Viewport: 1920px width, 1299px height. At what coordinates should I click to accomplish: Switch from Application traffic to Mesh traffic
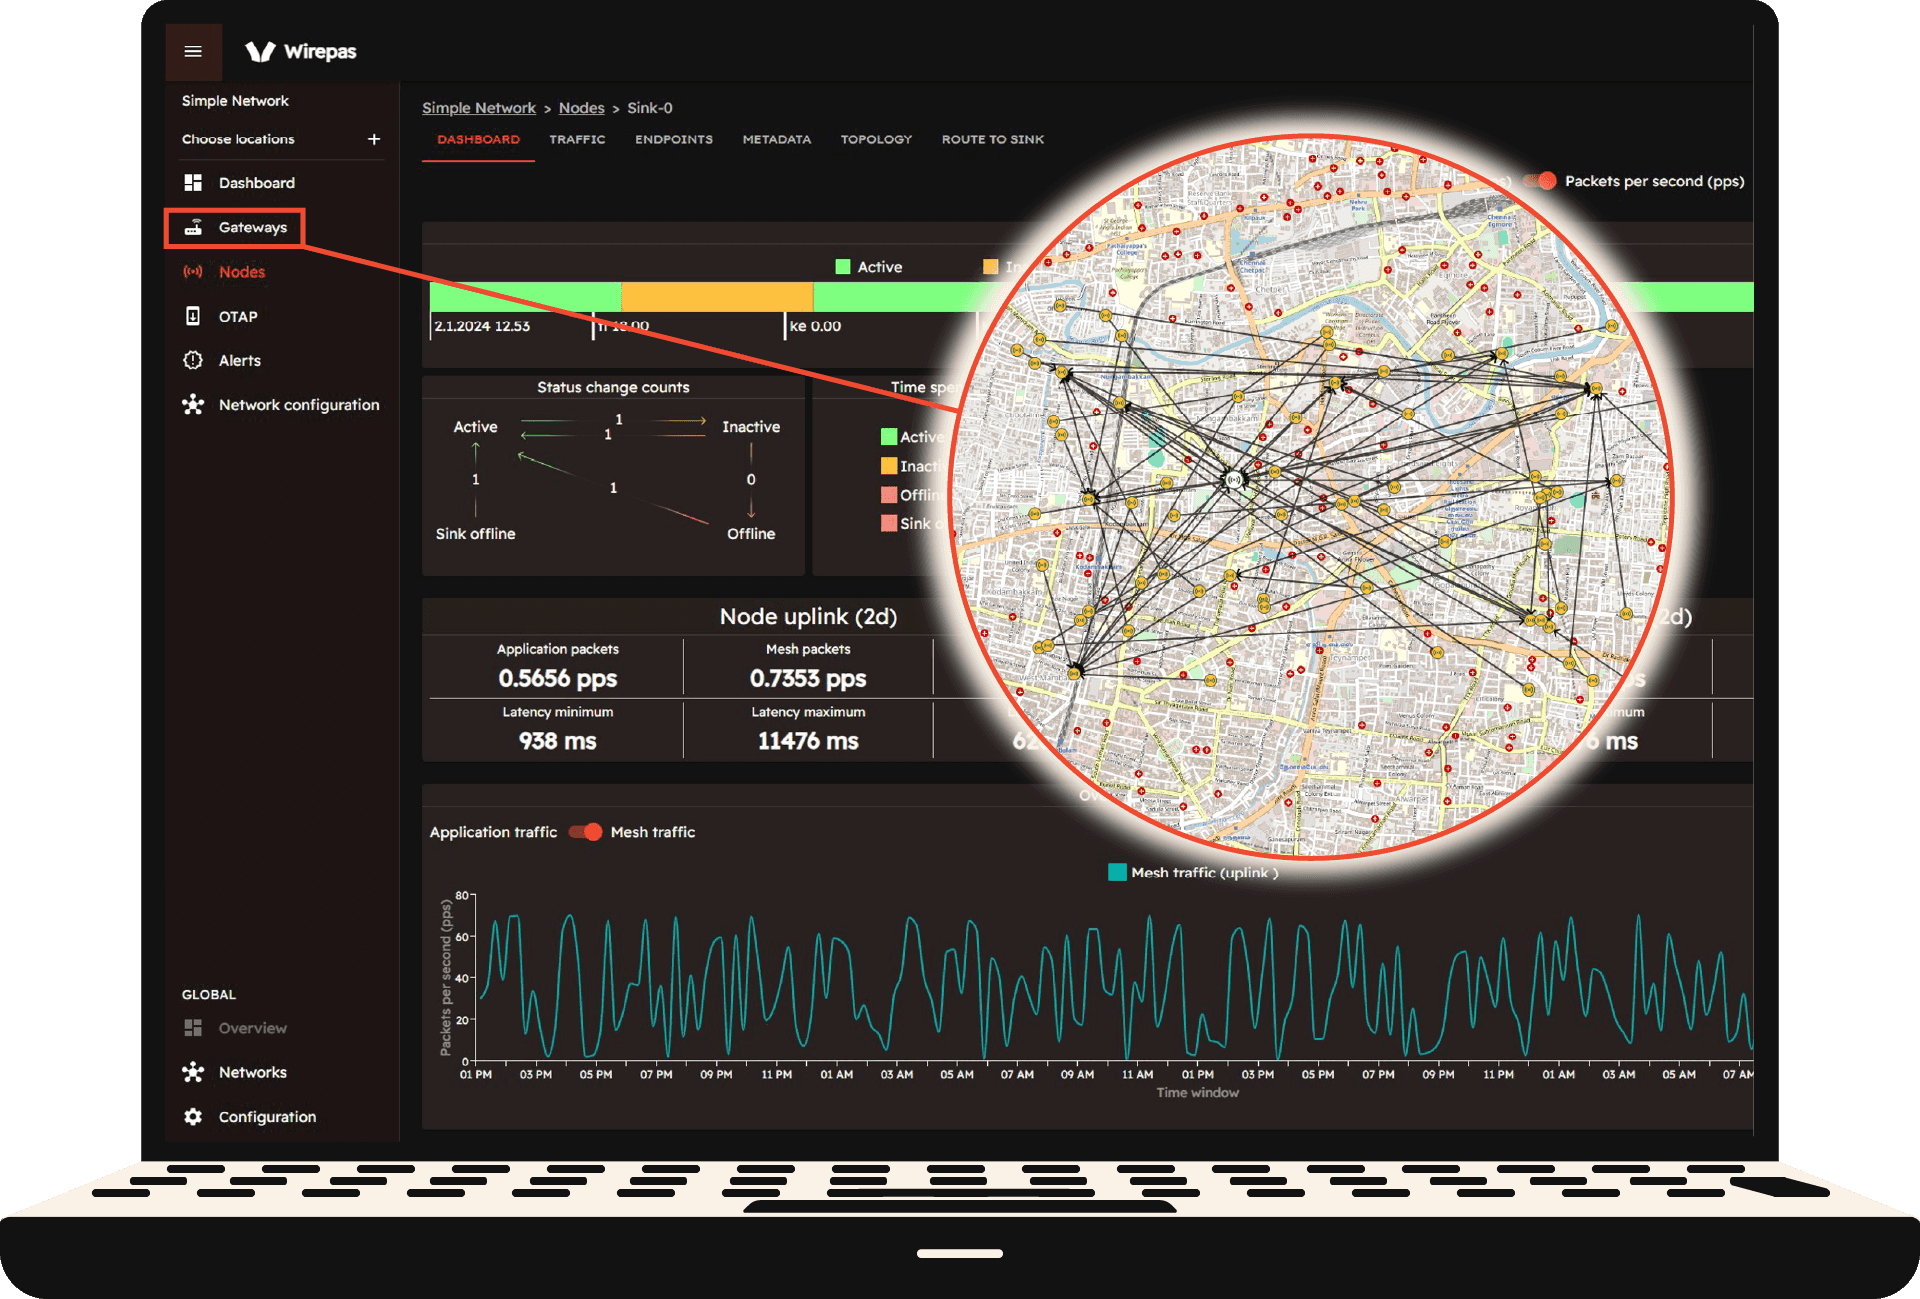click(x=584, y=832)
